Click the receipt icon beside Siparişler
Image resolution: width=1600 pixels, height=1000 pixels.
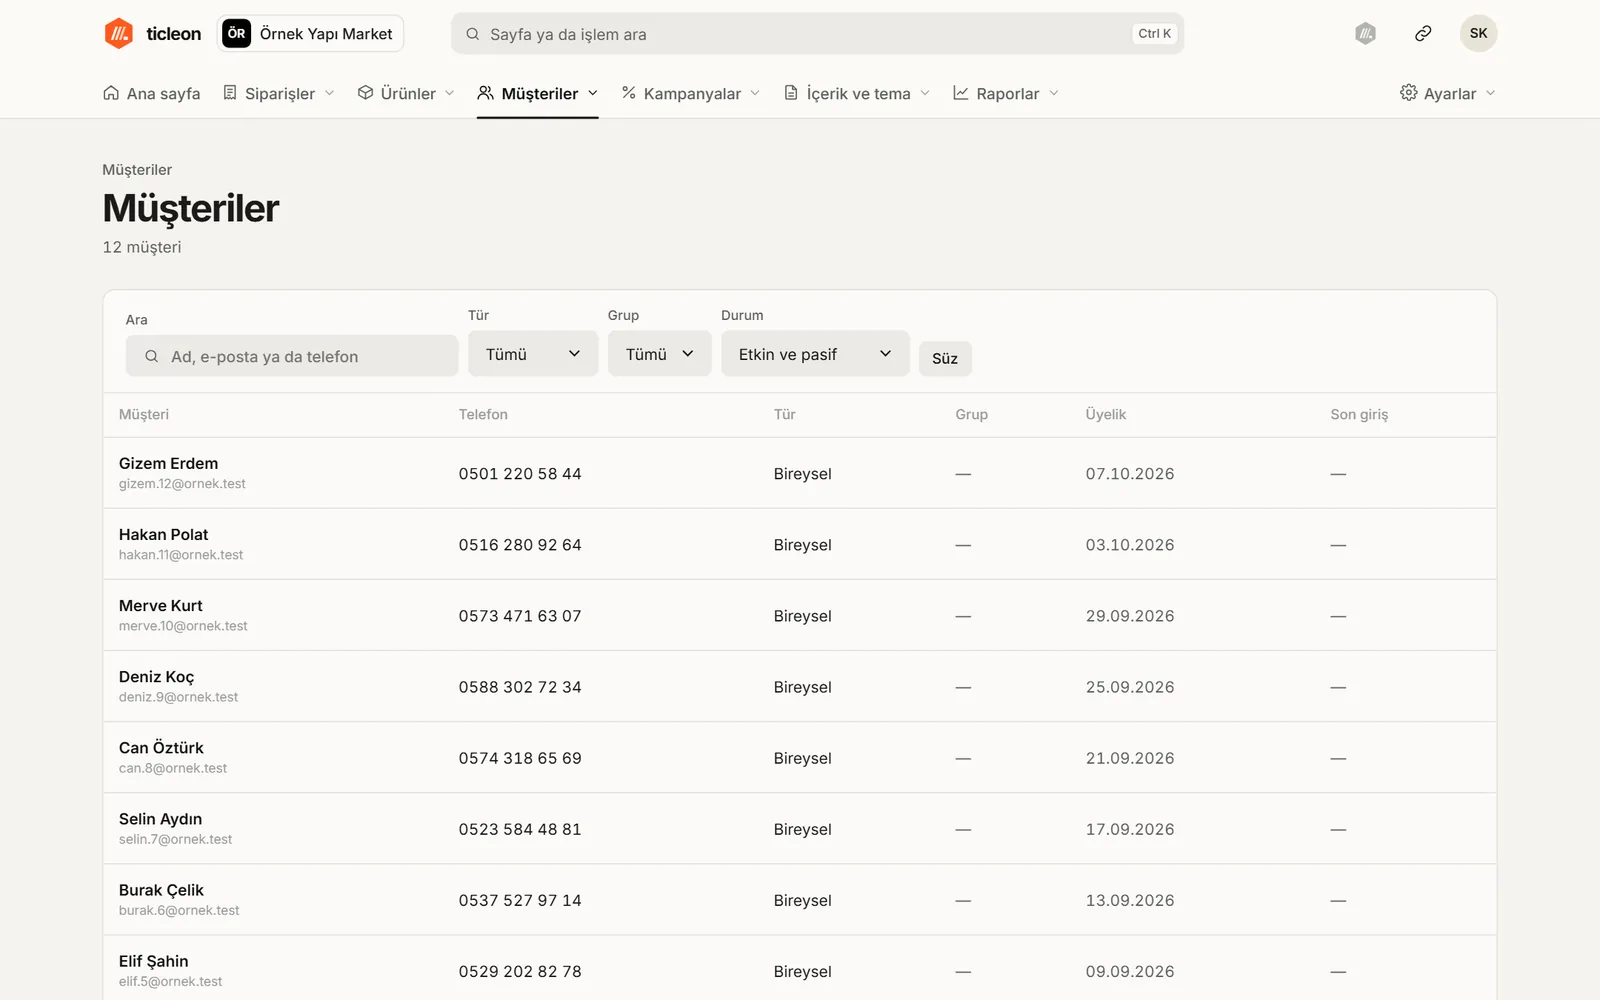click(230, 93)
